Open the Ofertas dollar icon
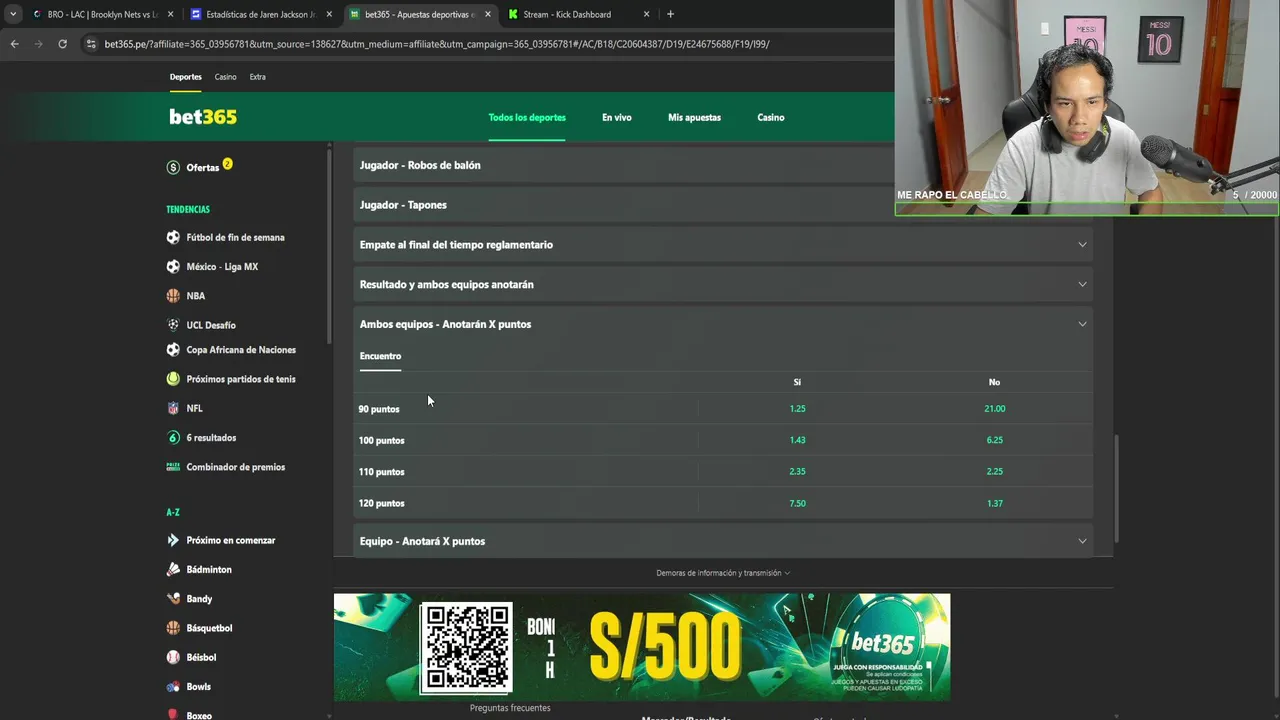This screenshot has width=1280, height=720. 173,167
